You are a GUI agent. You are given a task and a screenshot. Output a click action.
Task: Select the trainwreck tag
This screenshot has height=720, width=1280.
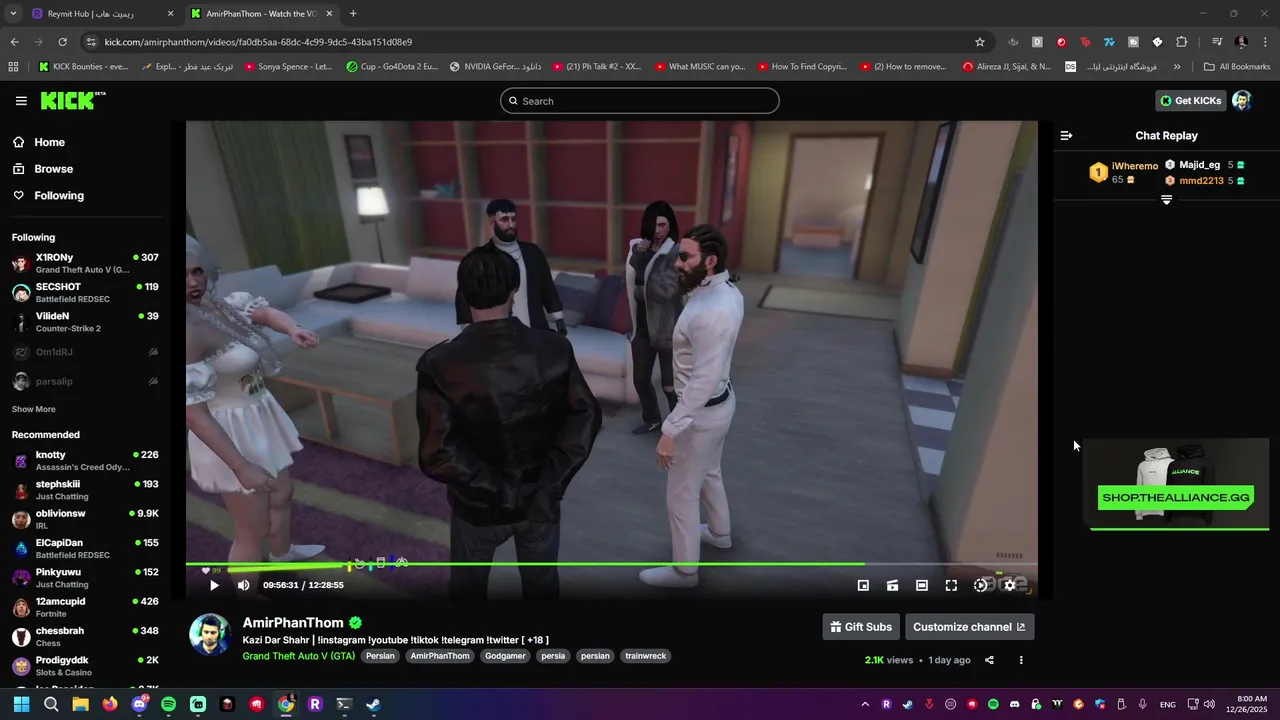point(645,656)
